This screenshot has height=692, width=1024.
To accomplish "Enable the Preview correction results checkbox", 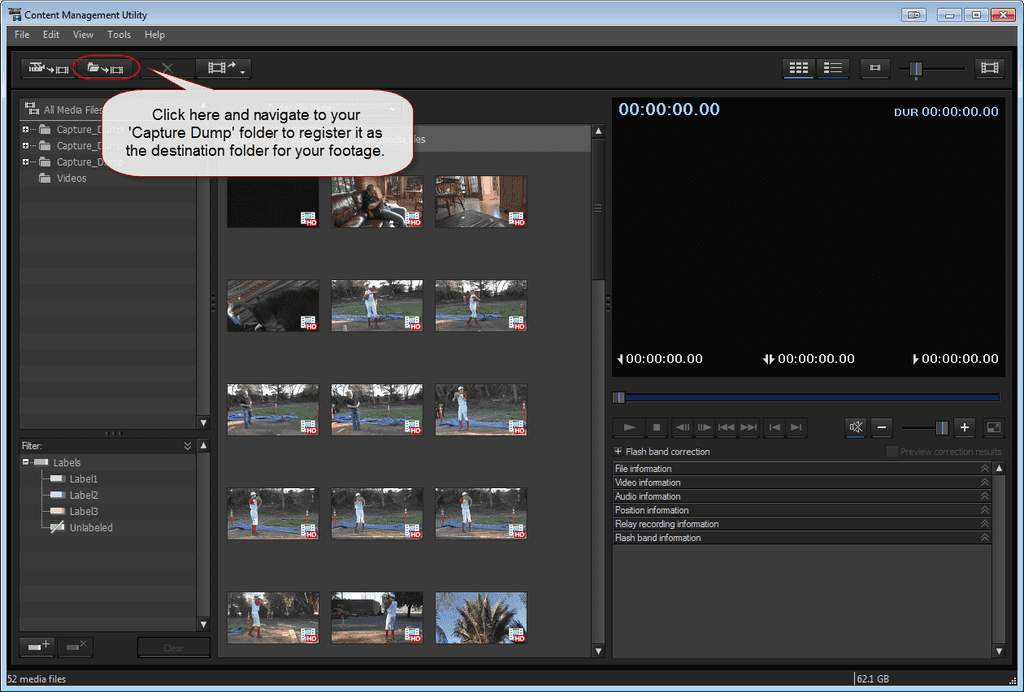I will coord(892,452).
